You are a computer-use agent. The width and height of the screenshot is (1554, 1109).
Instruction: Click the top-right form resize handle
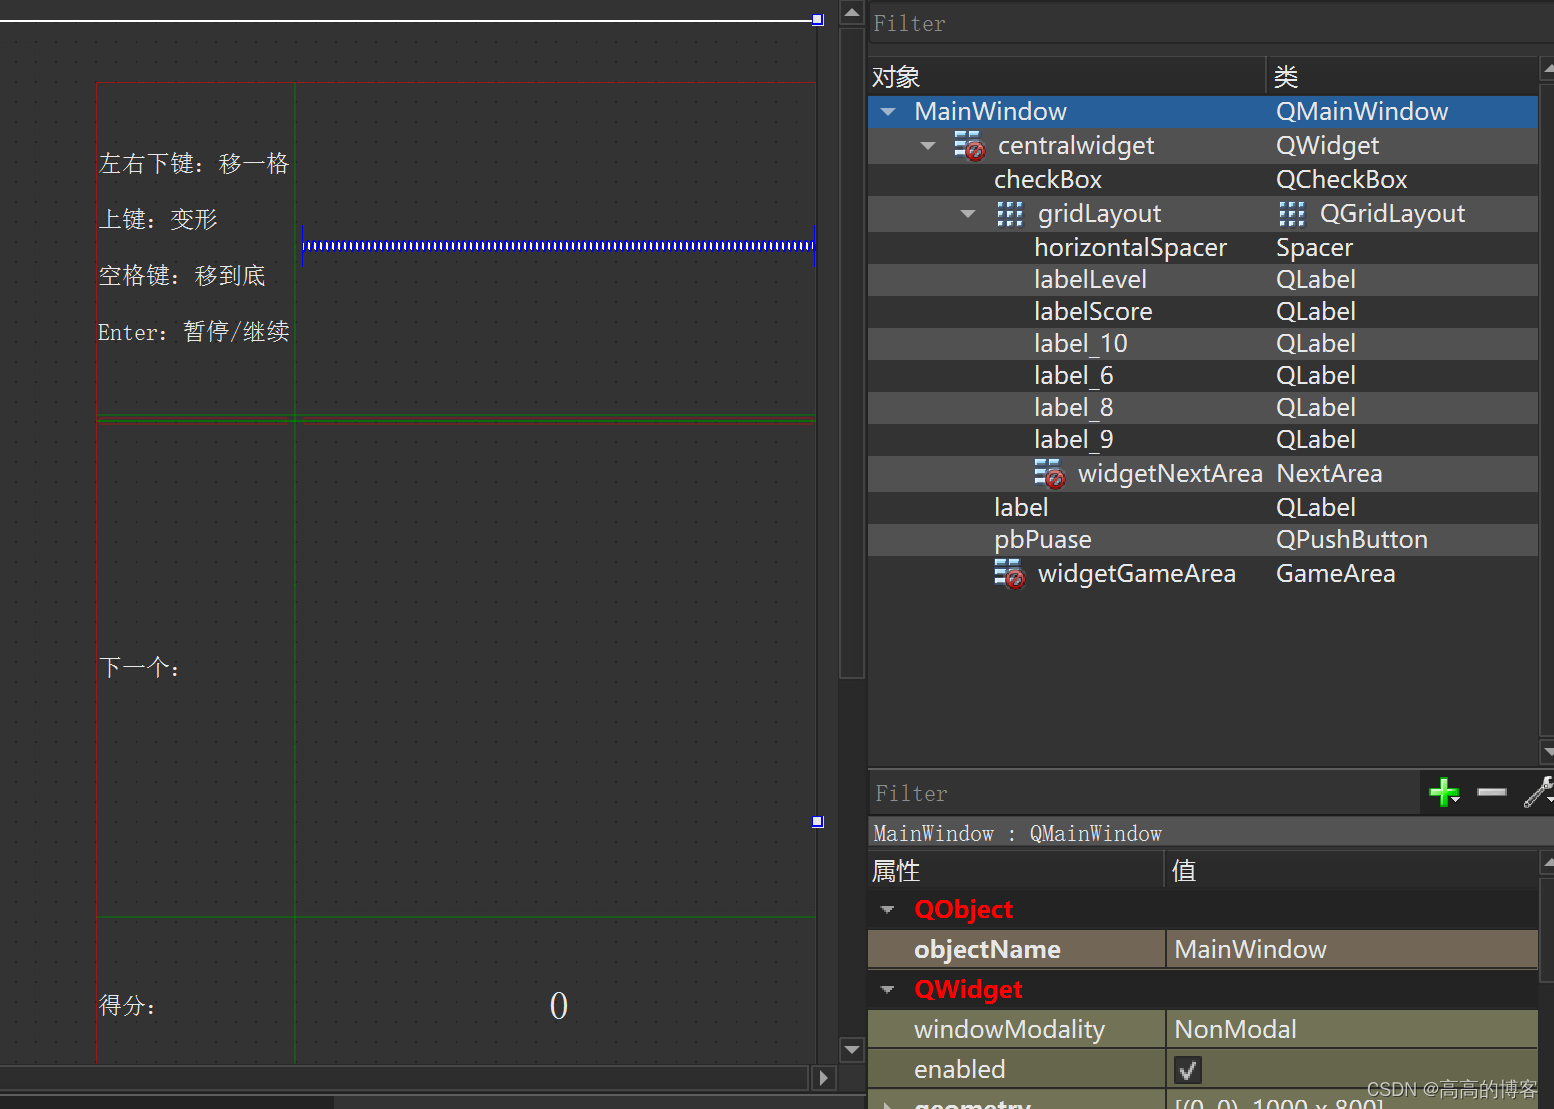[817, 19]
